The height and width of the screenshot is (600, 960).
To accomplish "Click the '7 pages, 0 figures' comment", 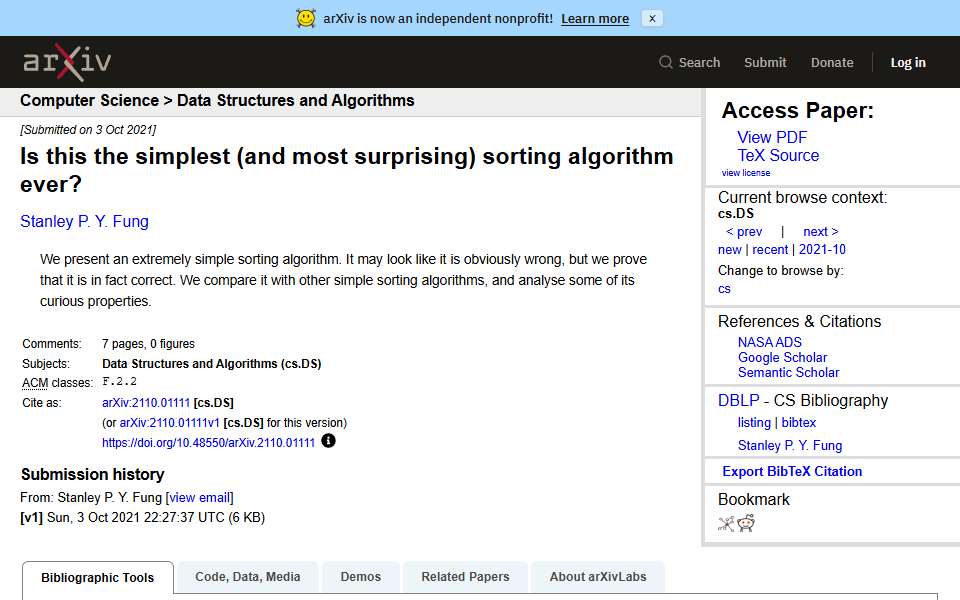I will tap(148, 344).
